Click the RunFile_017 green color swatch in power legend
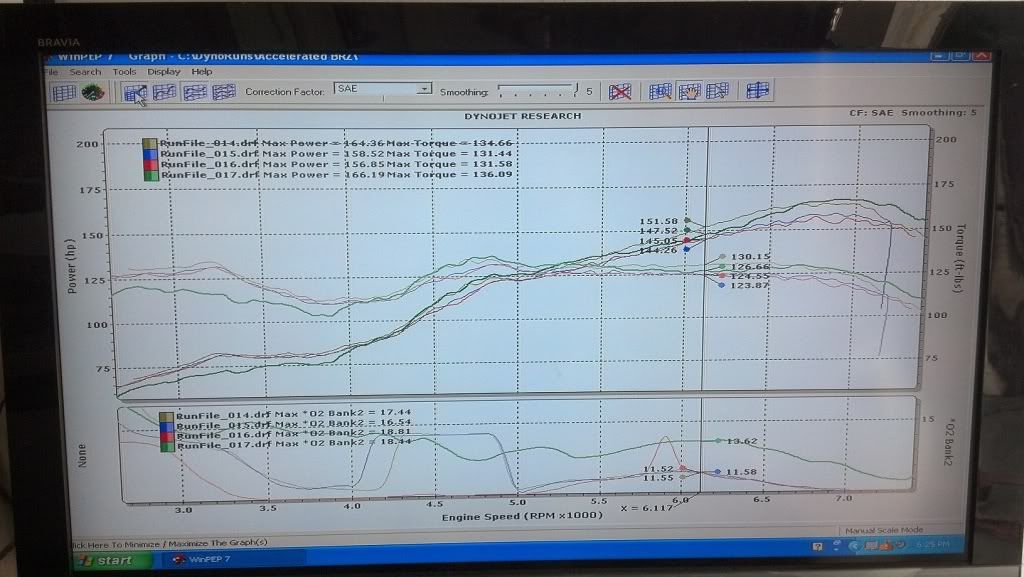Screen dimensions: 1024x577 [x=150, y=174]
